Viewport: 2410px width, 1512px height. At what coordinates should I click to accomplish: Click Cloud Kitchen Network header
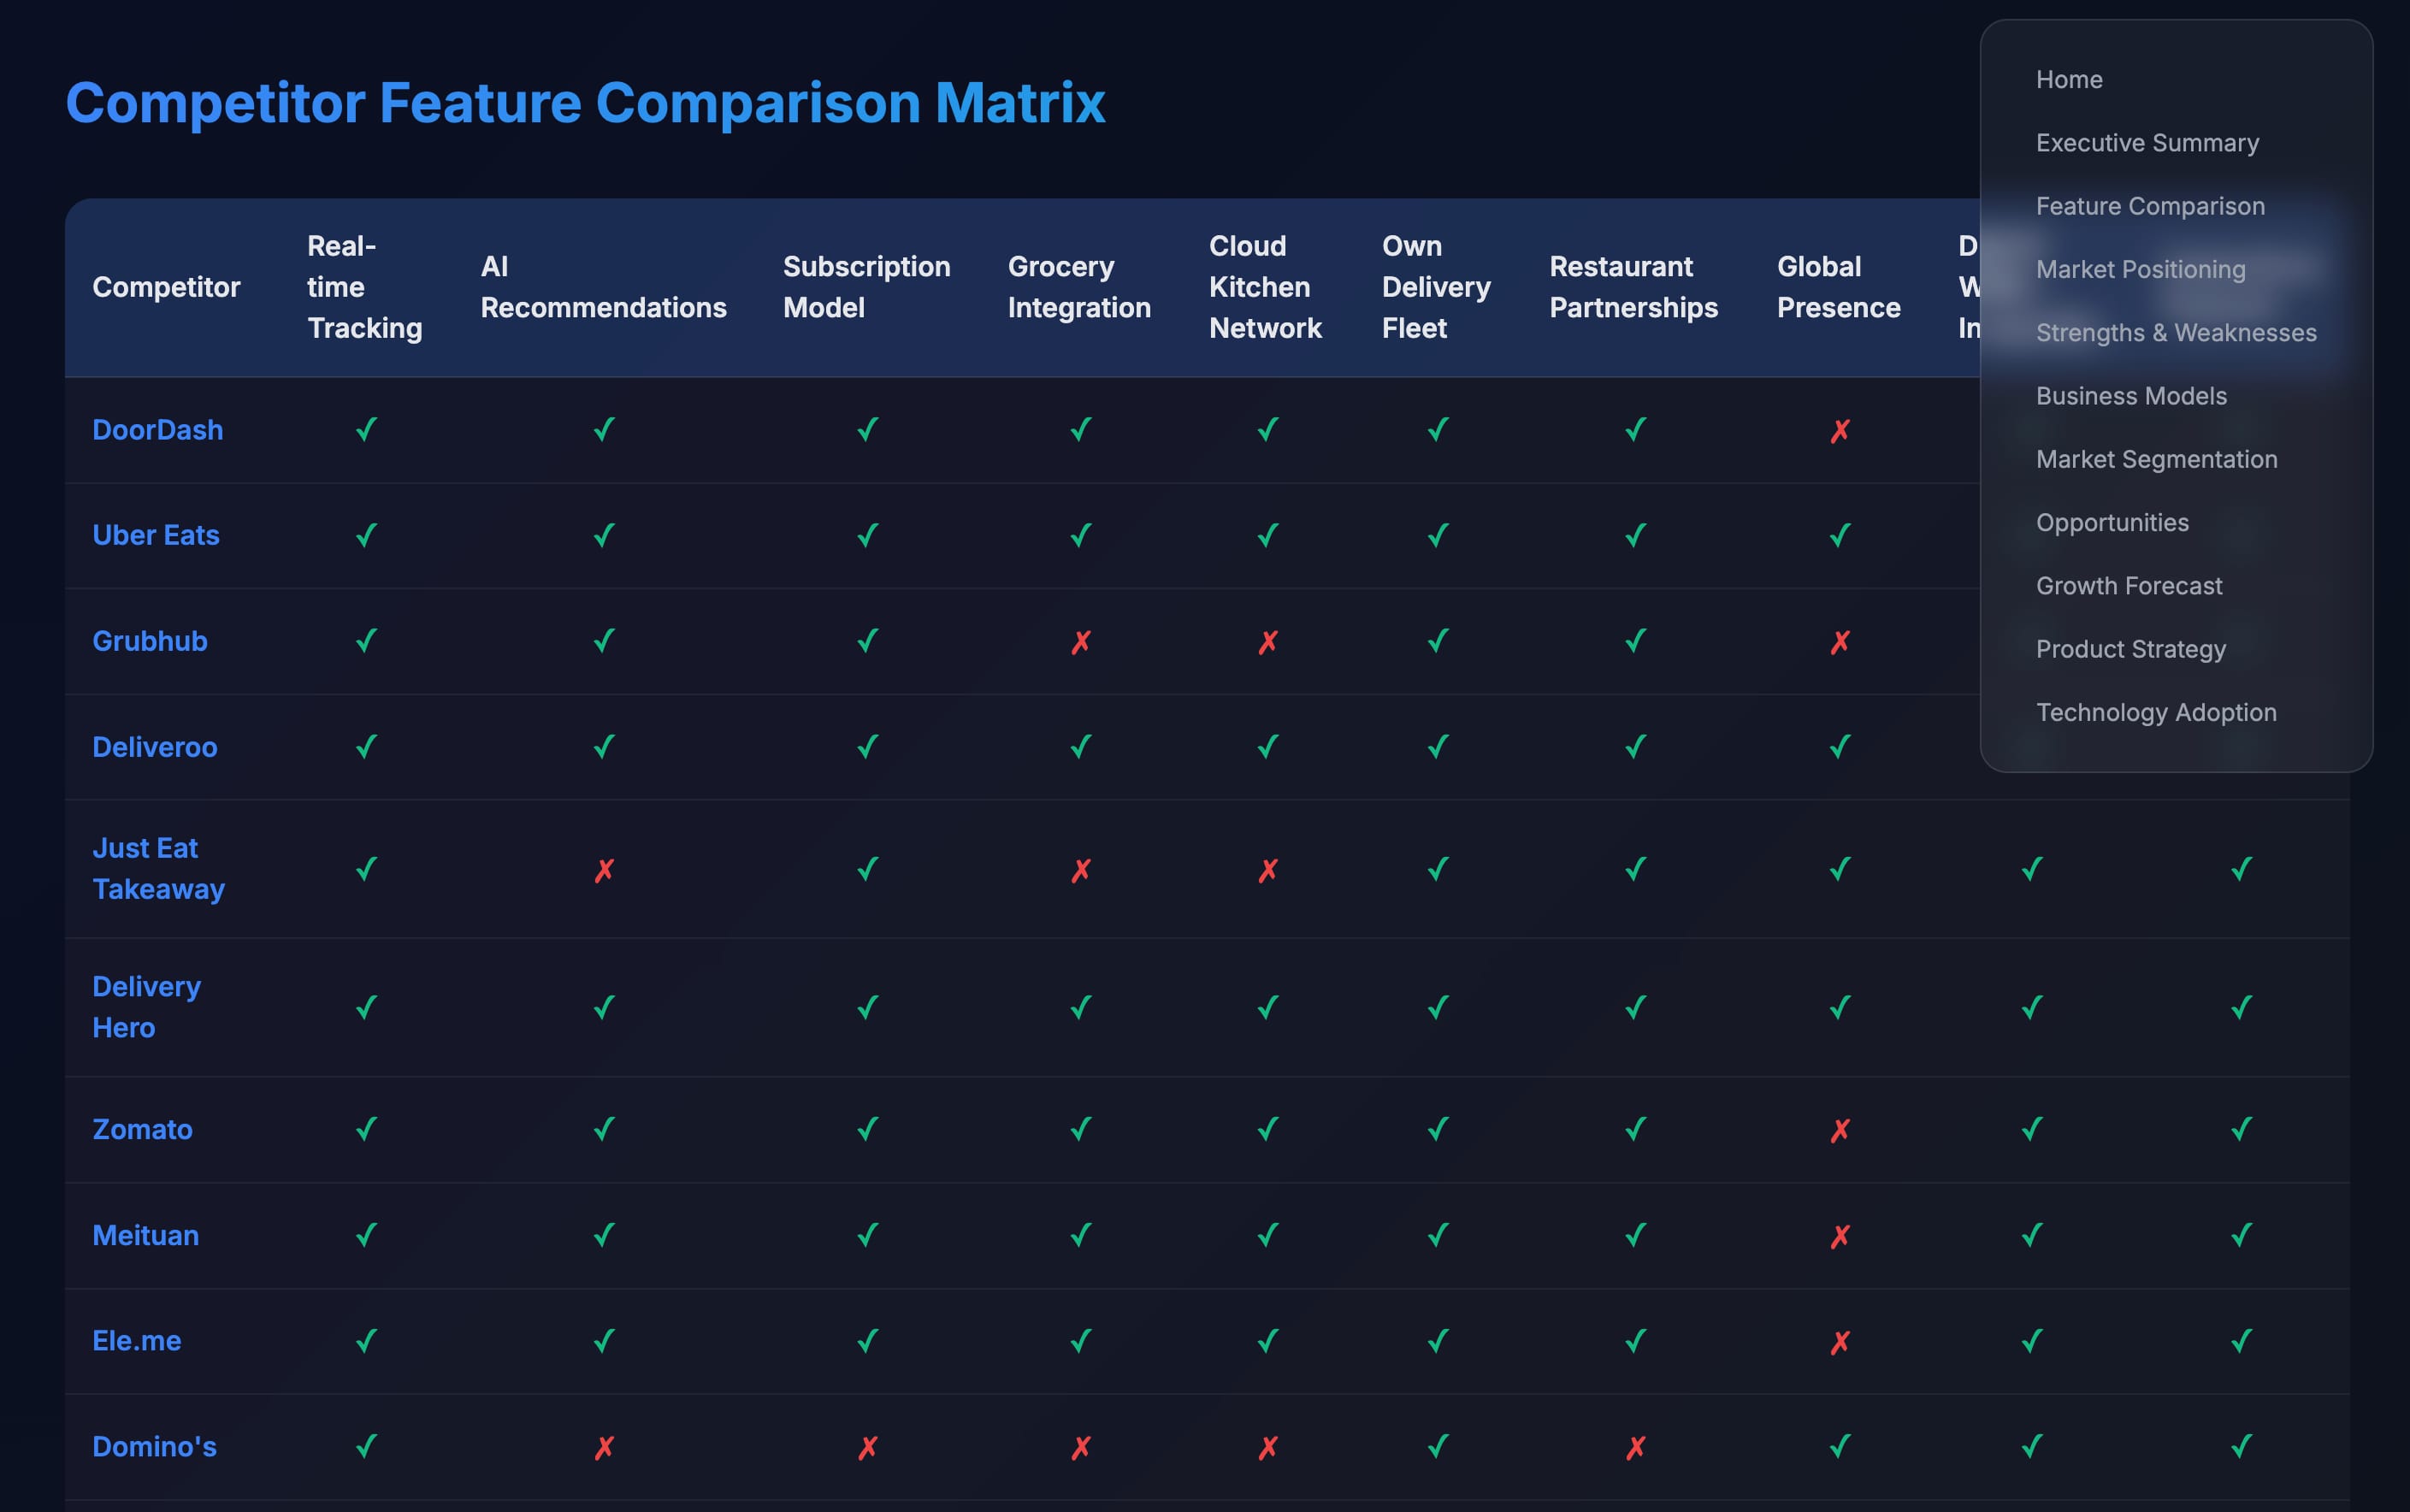[1265, 288]
